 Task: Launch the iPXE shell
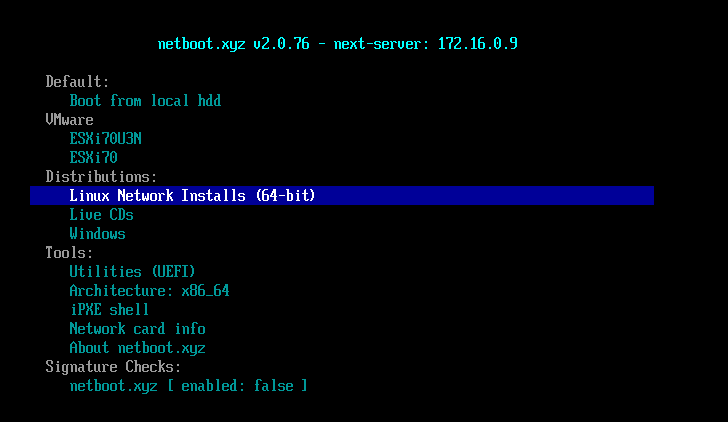point(109,310)
